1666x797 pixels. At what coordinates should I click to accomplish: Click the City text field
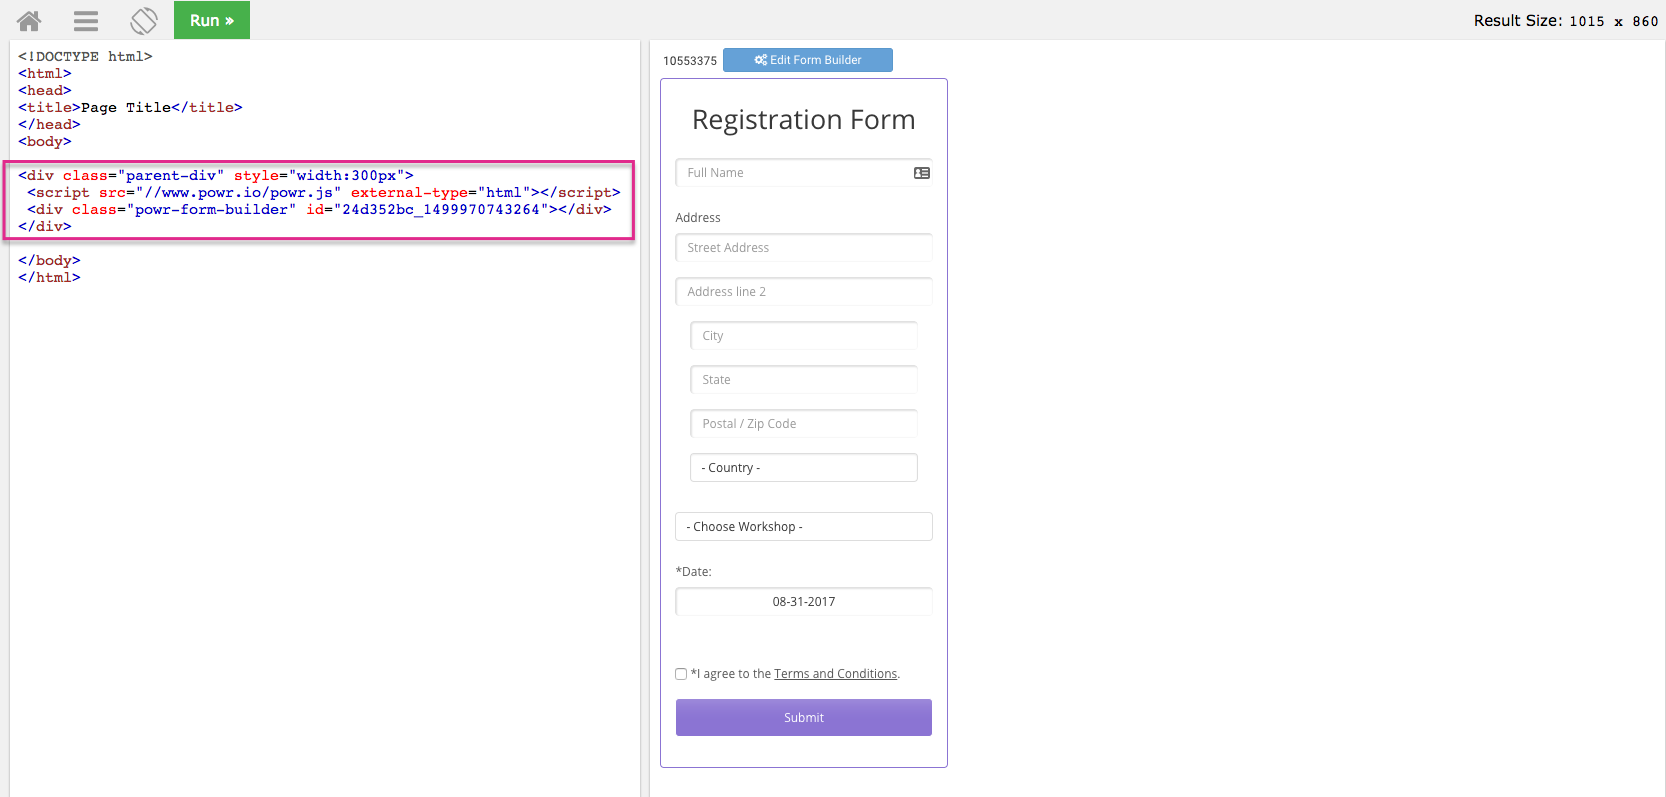tap(804, 336)
